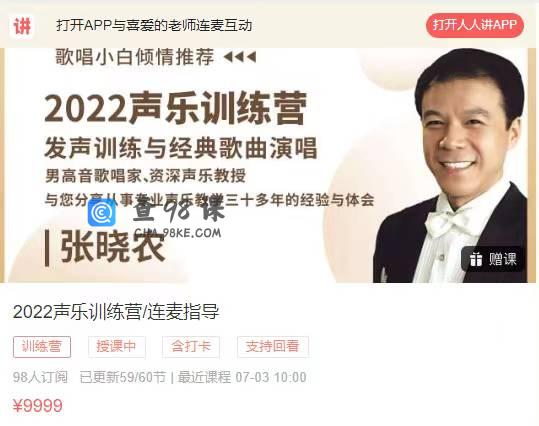Screen dimensions: 539x426
Task: Click the 赠课 gift course label
Action: pos(502,259)
